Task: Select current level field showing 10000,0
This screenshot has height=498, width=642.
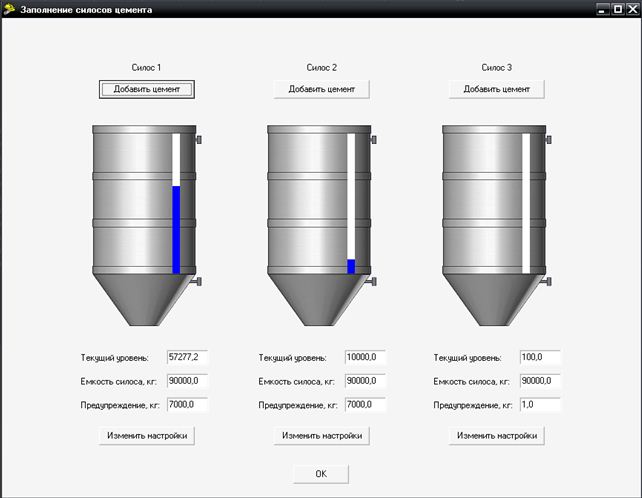Action: [x=365, y=357]
